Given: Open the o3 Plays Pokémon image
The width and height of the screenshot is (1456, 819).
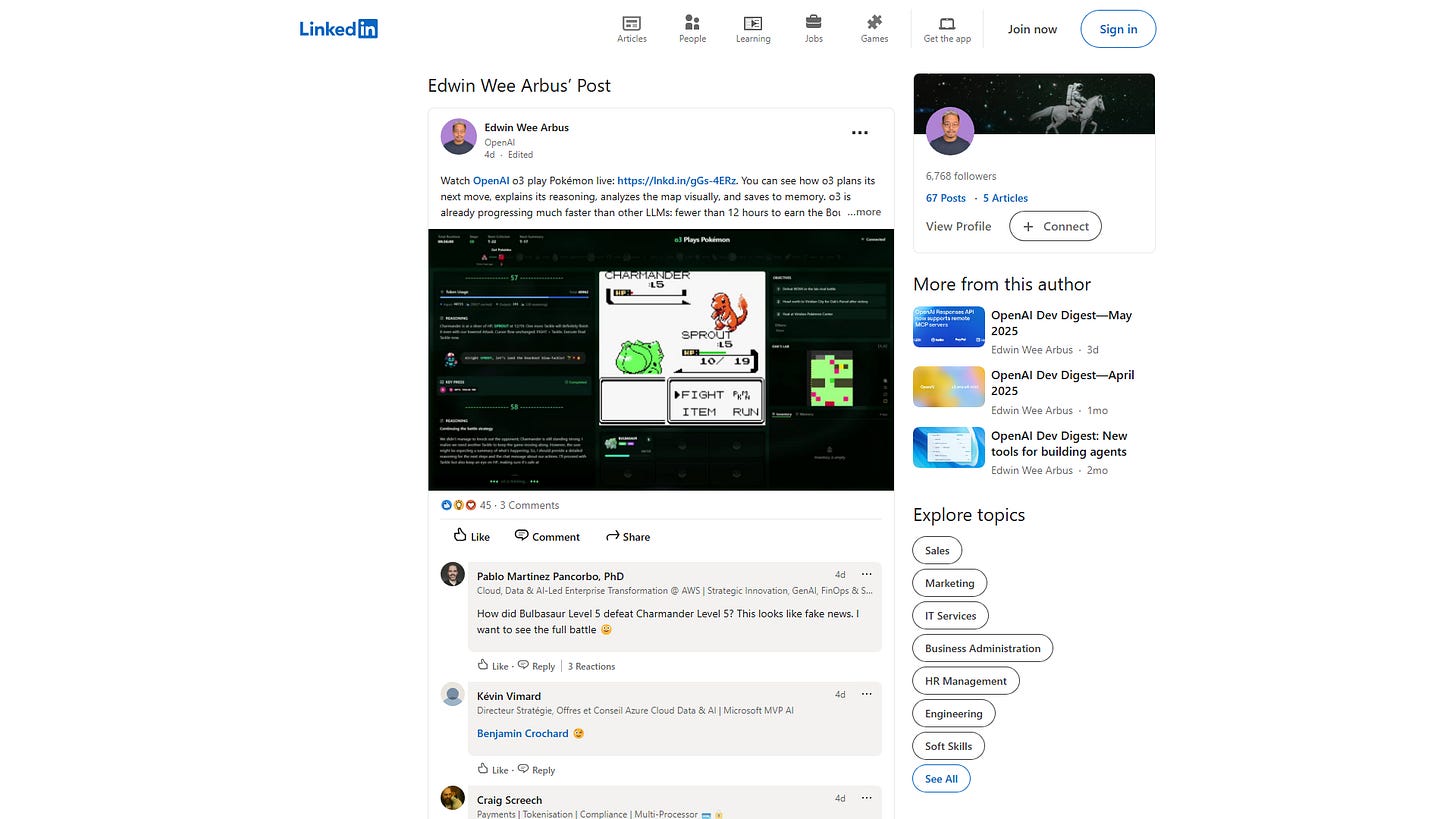Looking at the screenshot, I should [661, 360].
